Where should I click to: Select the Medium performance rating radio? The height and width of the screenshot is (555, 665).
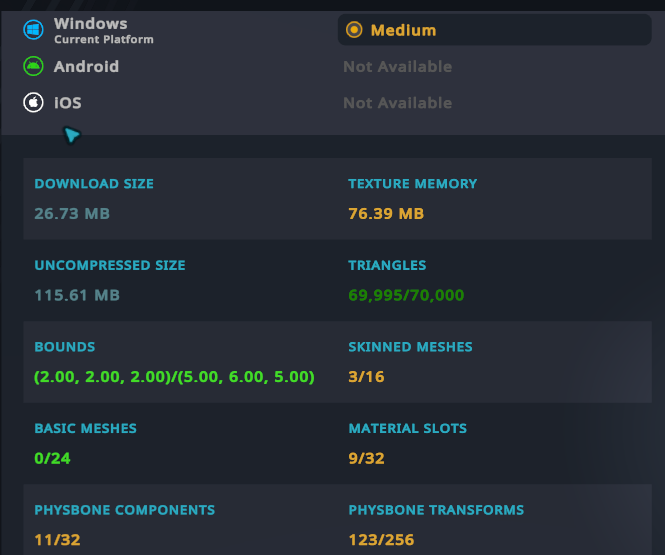click(354, 30)
